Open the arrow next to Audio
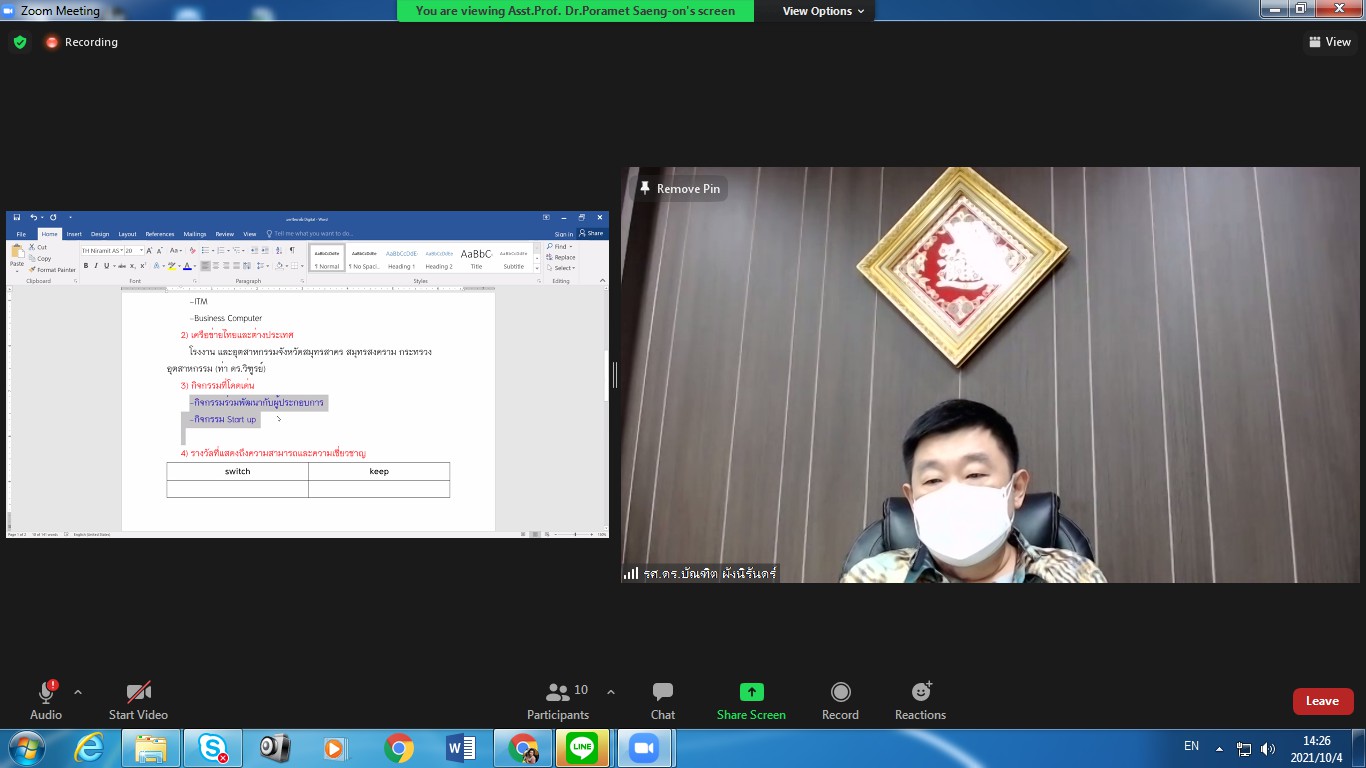The width and height of the screenshot is (1366, 768). pos(78,692)
